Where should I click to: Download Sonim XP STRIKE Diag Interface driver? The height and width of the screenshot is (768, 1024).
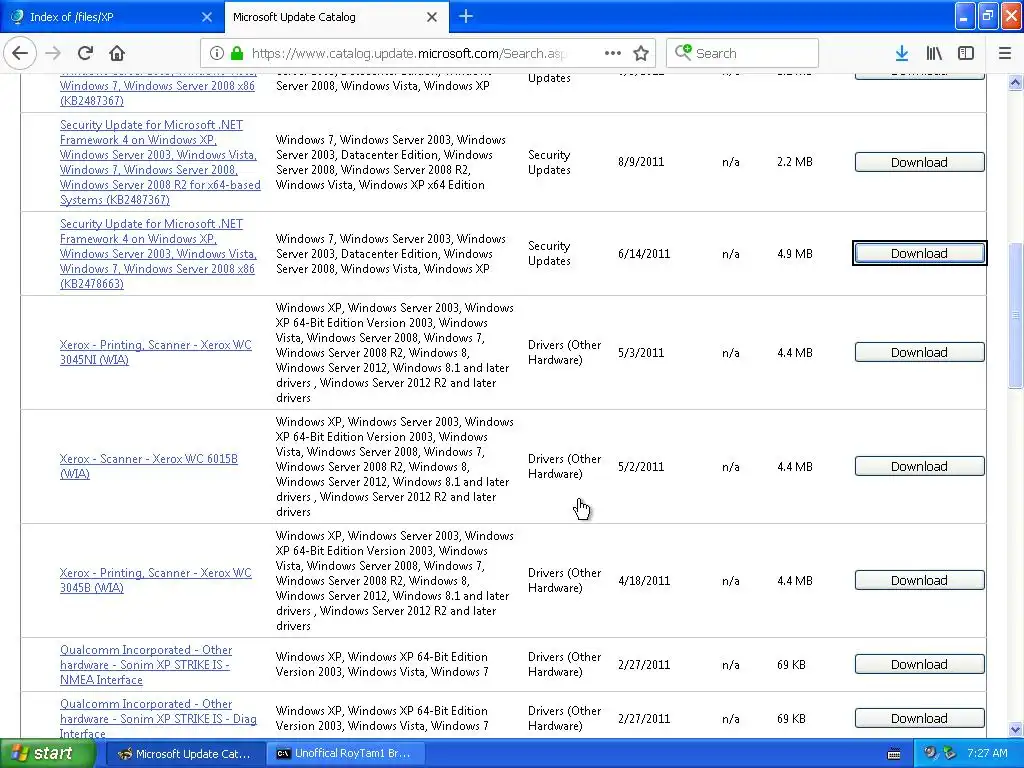click(x=920, y=718)
